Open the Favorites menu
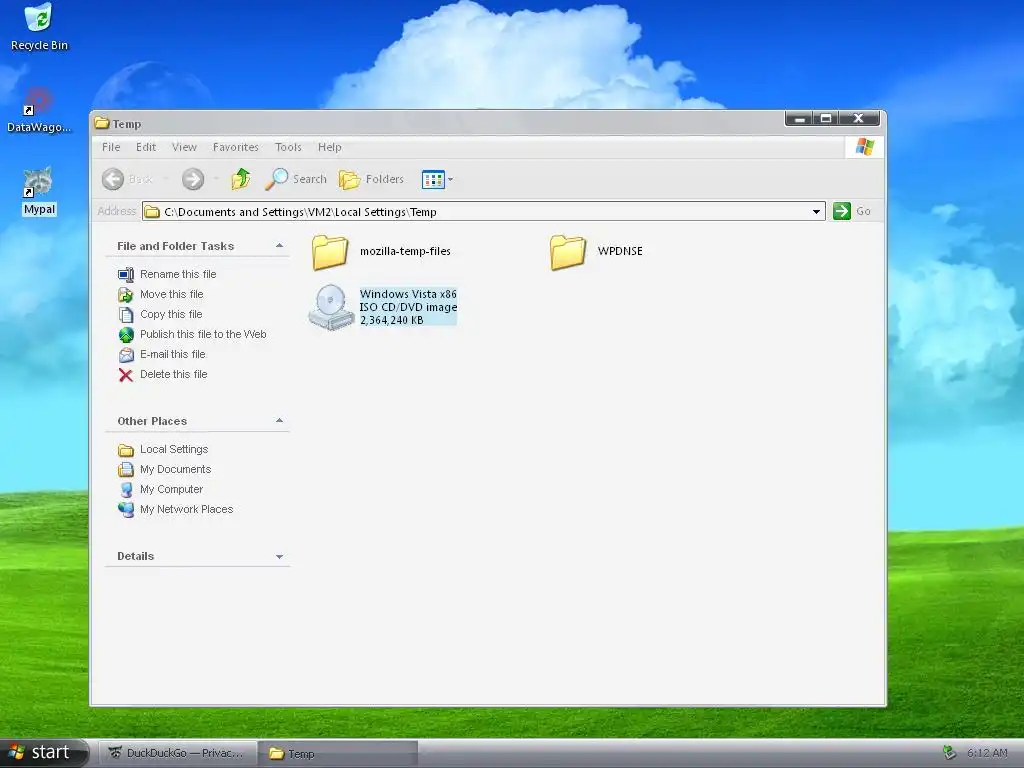The image size is (1024, 768). [x=236, y=147]
